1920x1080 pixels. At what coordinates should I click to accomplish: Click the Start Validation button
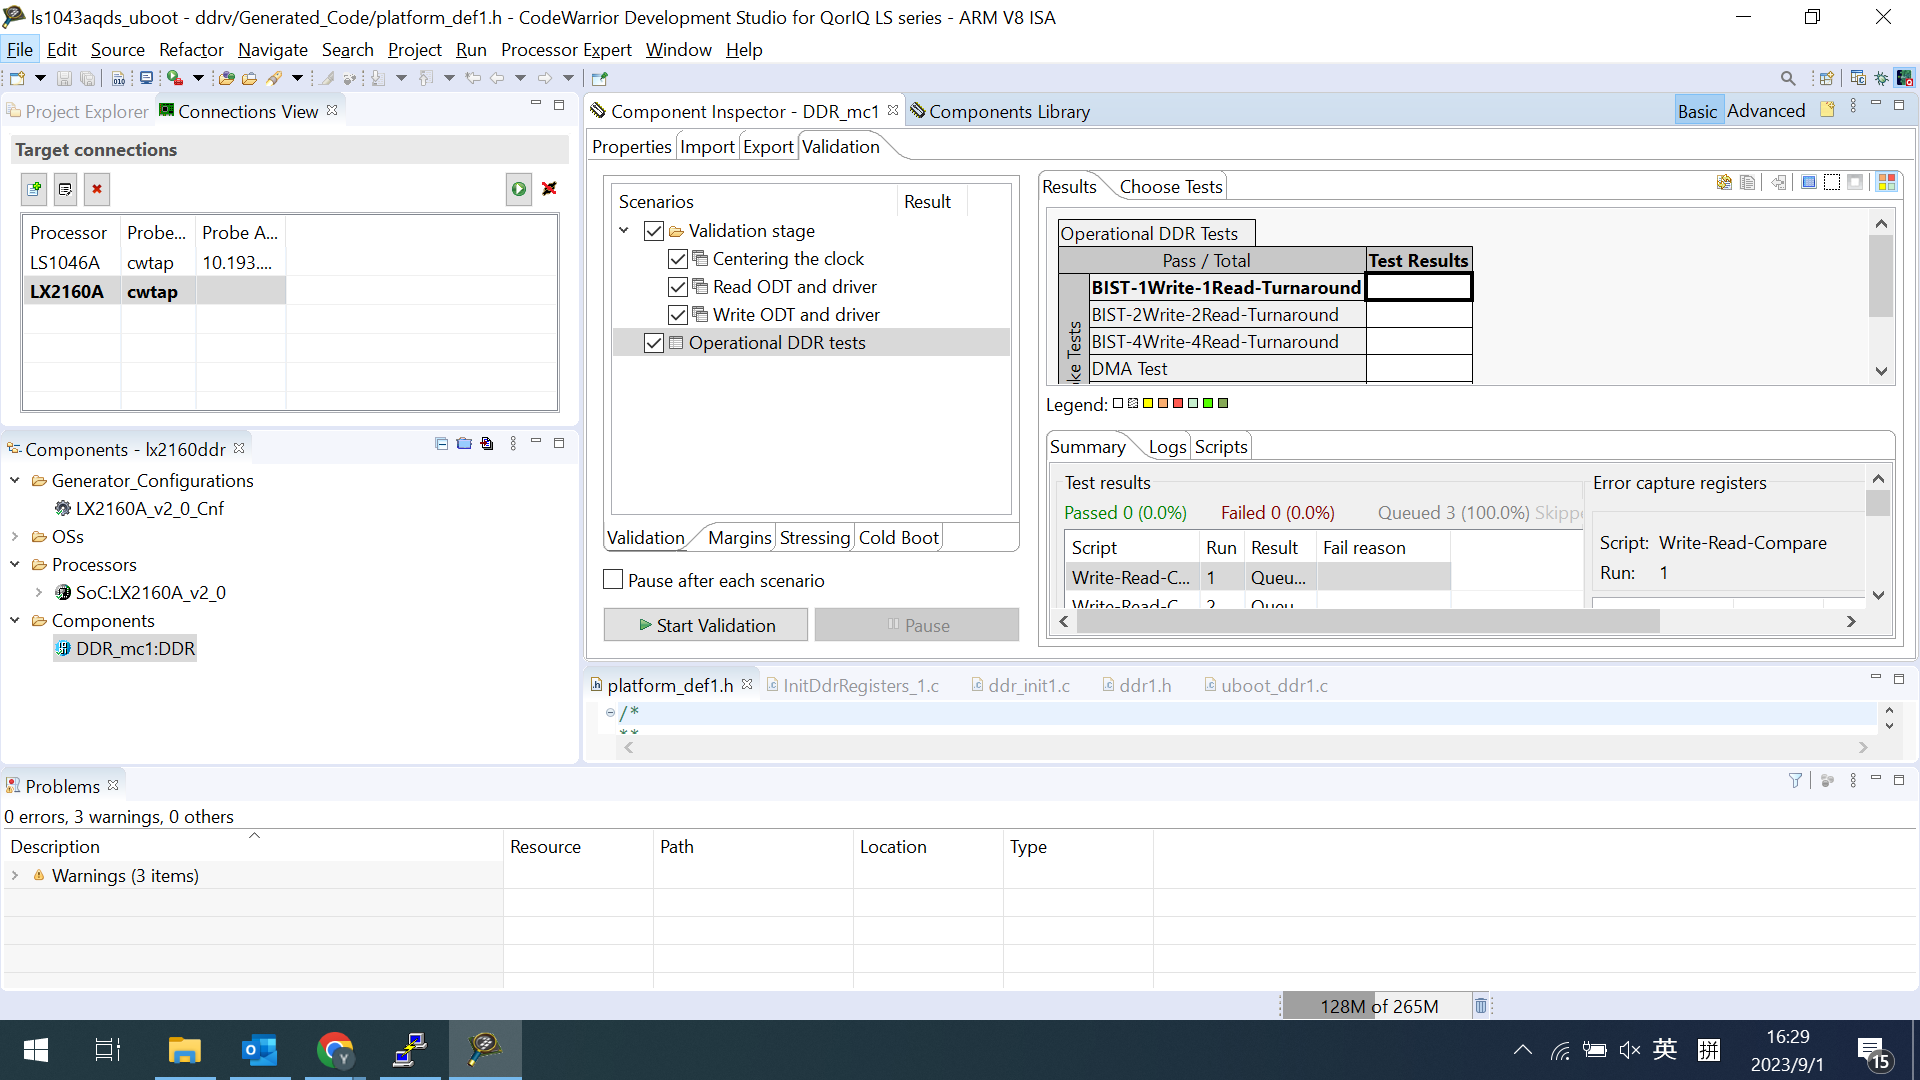point(706,624)
